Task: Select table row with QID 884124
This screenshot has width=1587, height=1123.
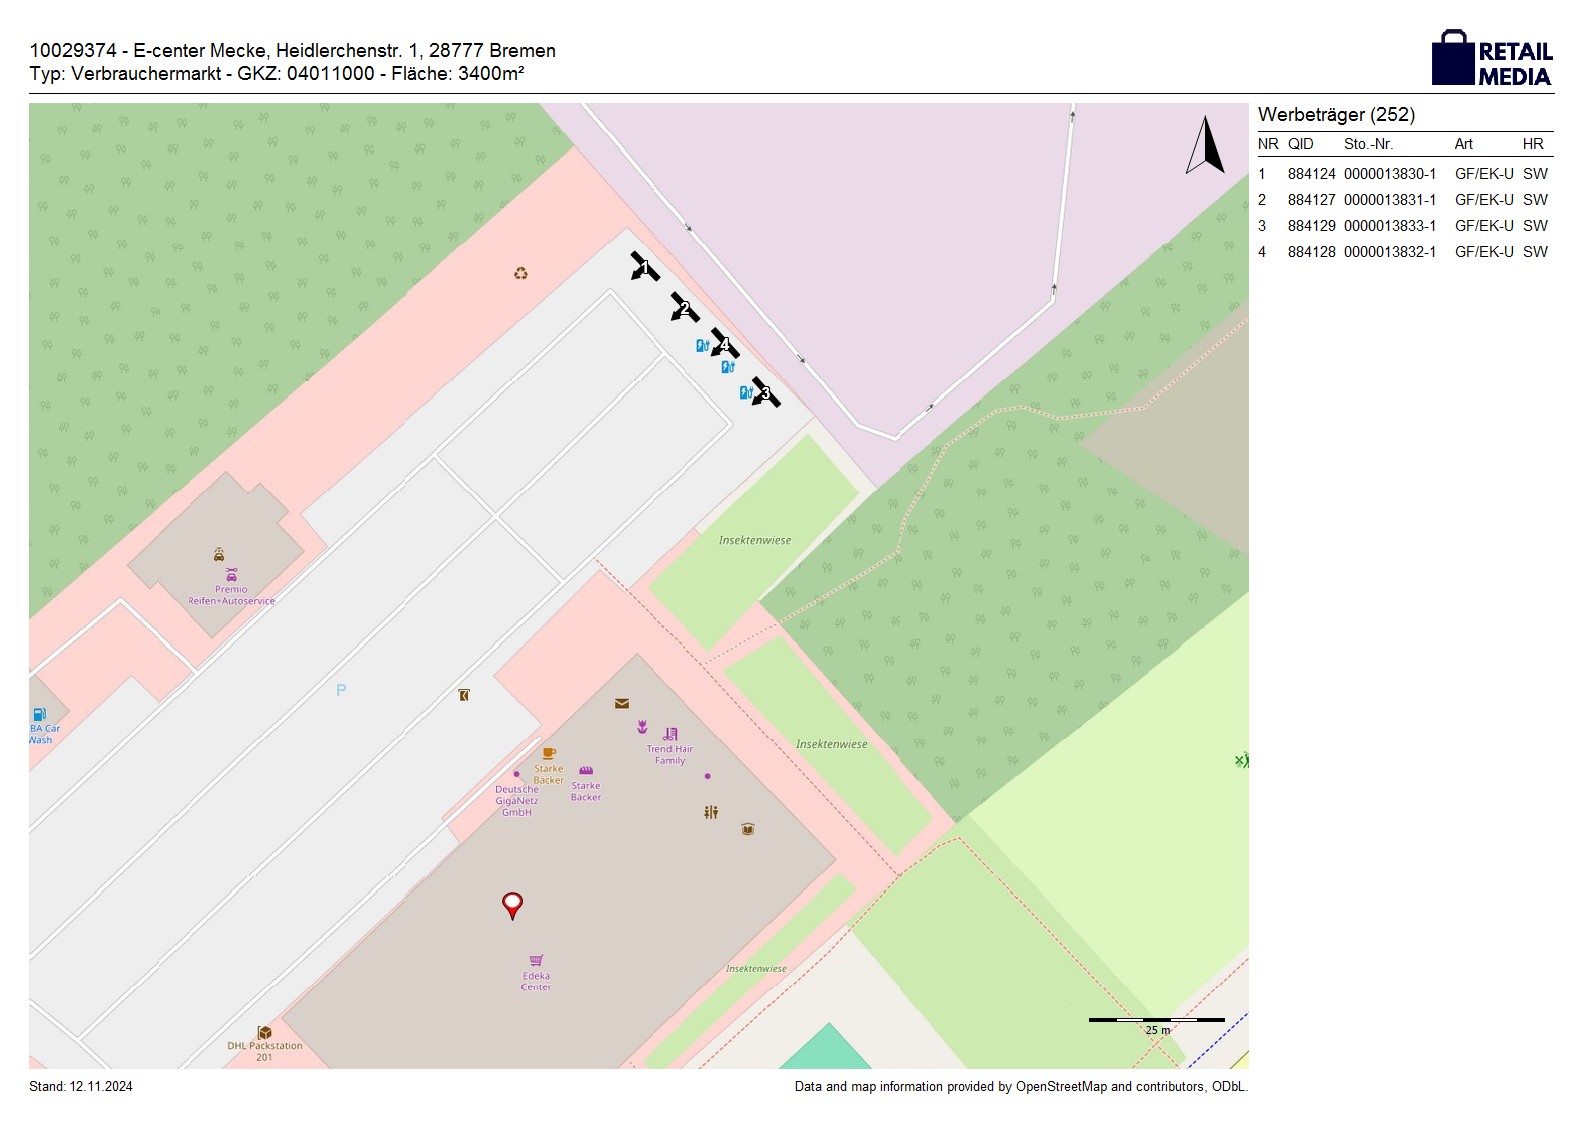Action: 1404,174
